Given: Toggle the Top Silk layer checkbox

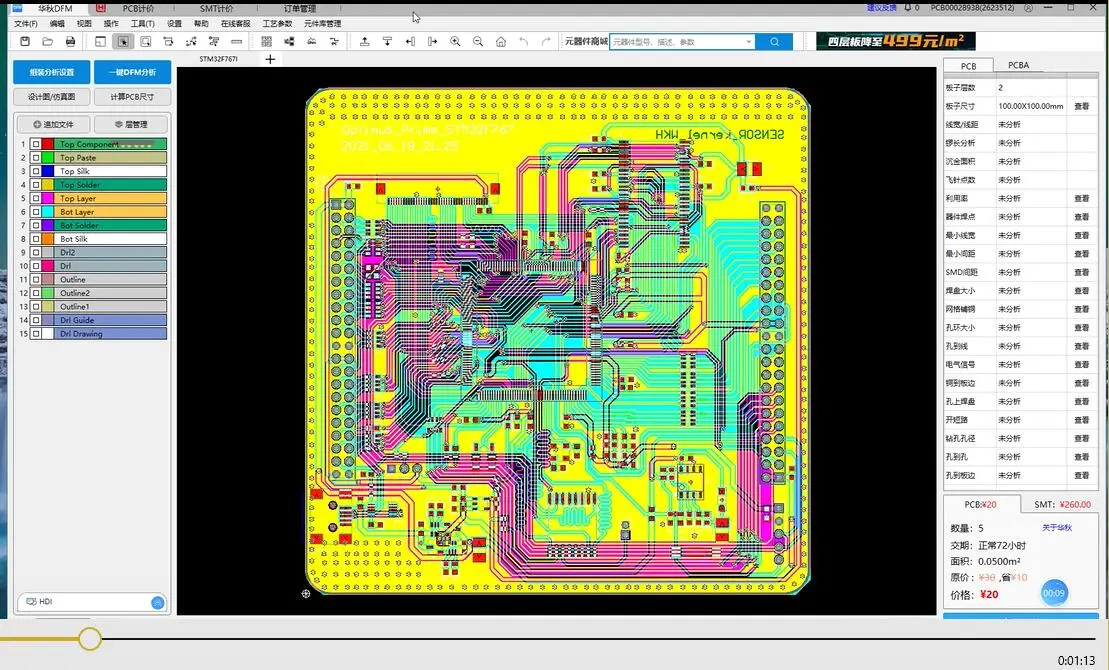Looking at the screenshot, I should click(35, 171).
